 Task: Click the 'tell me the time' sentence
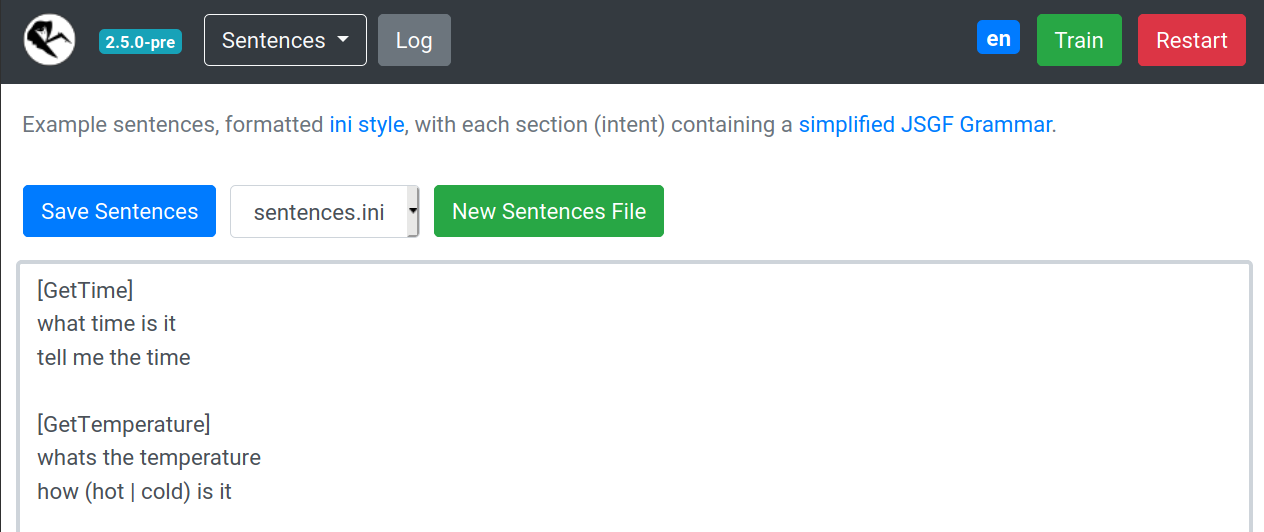tap(114, 357)
